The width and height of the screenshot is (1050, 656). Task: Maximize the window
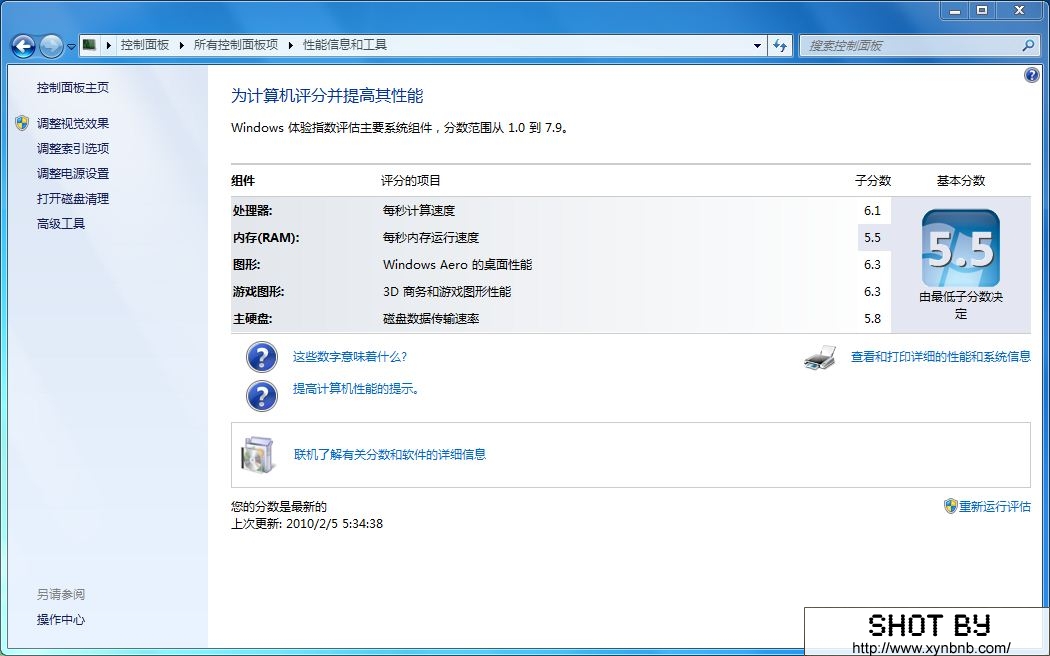pyautogui.click(x=982, y=11)
